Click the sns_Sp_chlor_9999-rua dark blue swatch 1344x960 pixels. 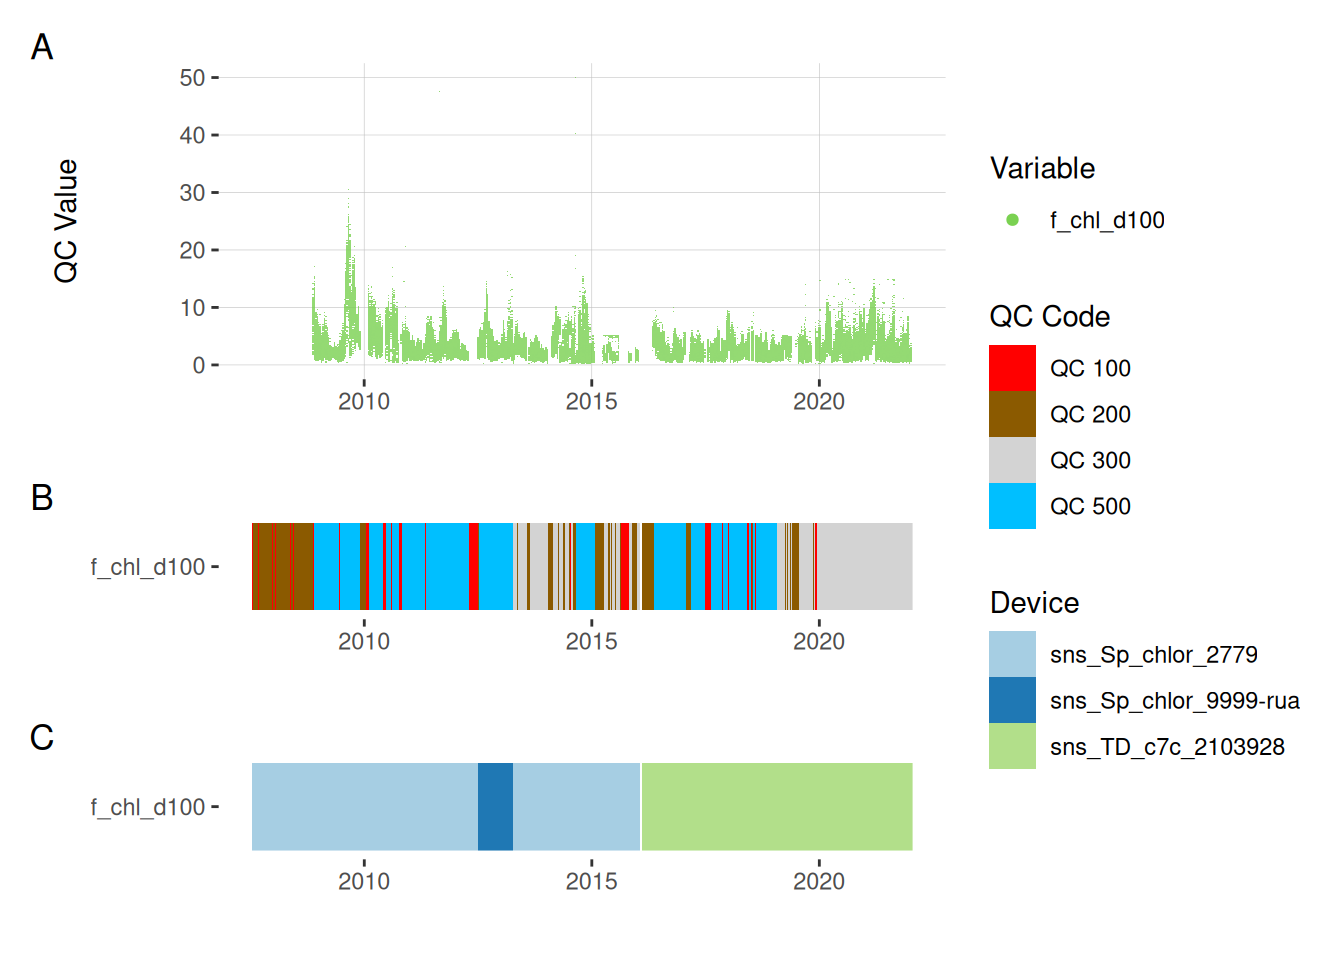coord(1012,700)
